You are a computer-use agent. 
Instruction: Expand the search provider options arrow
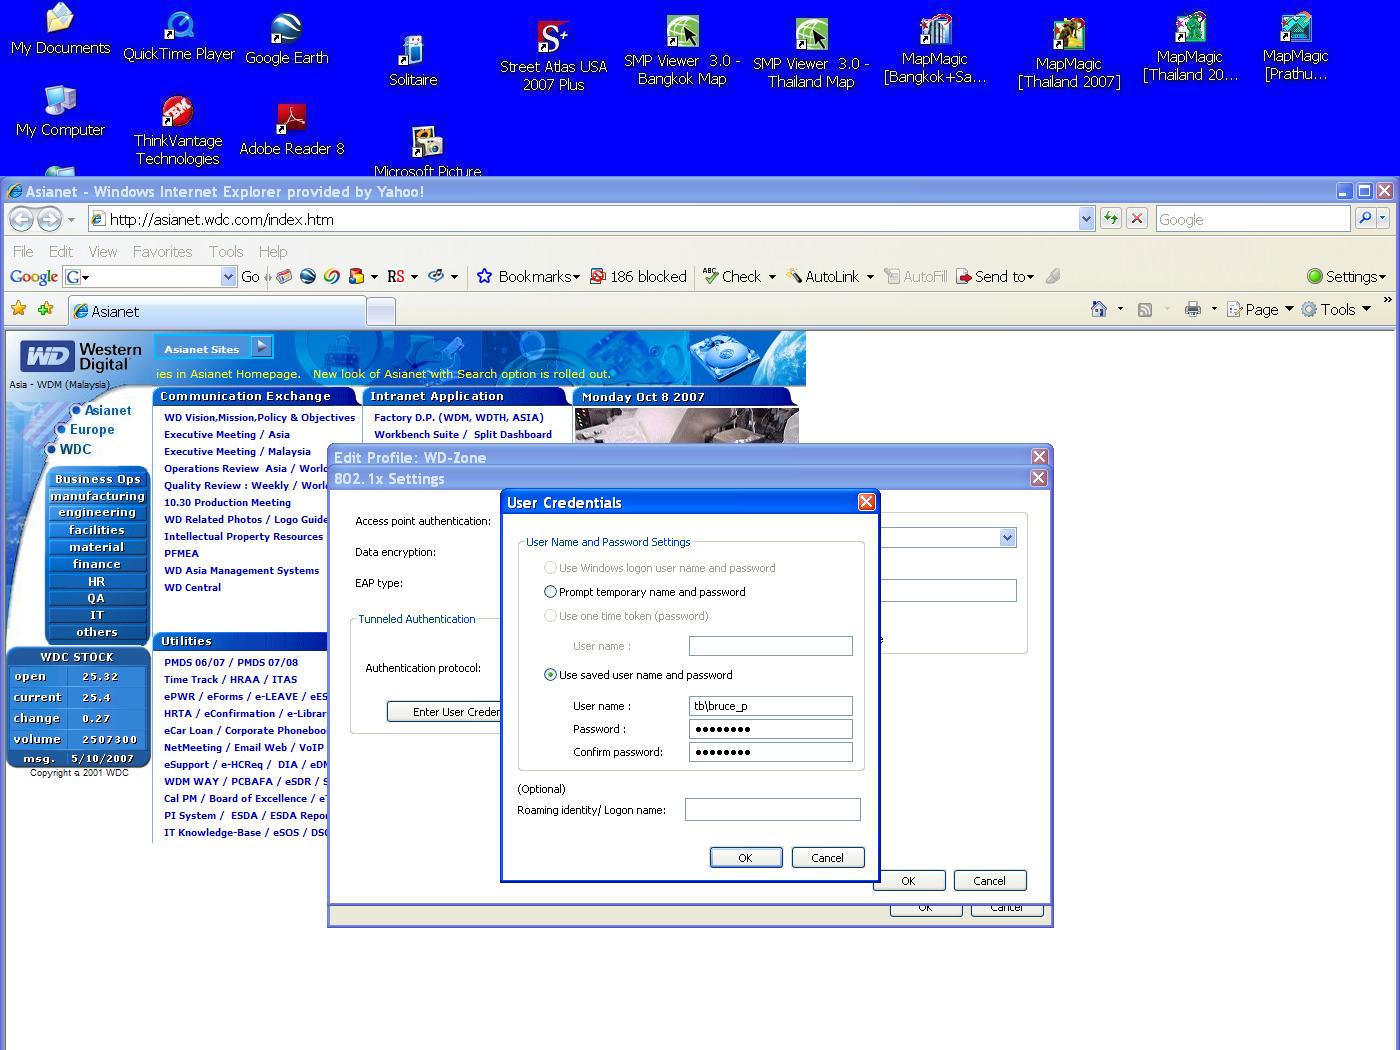[x=1383, y=219]
